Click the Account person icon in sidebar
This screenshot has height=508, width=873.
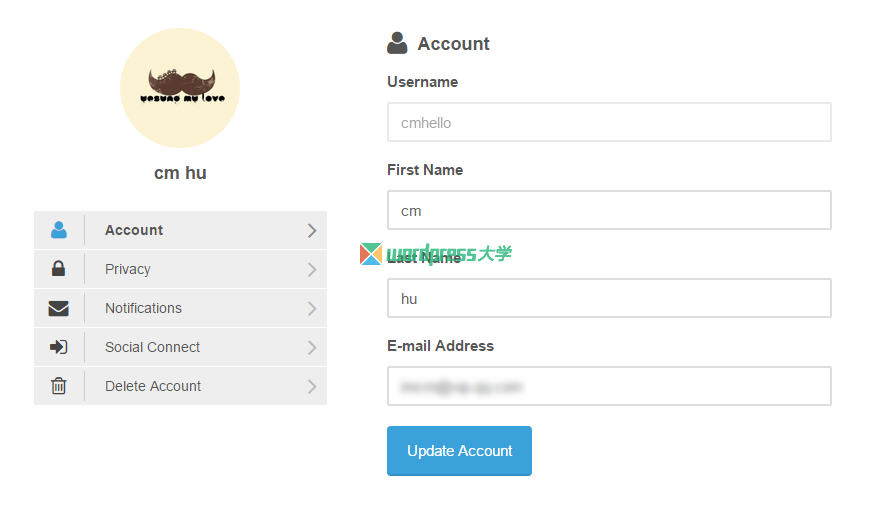tap(59, 230)
